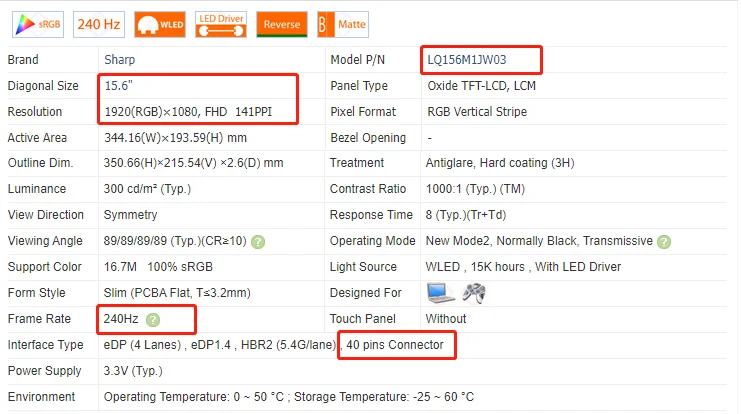Click the Matte surface badge
Screen dimensions: 741x414
tap(343, 25)
